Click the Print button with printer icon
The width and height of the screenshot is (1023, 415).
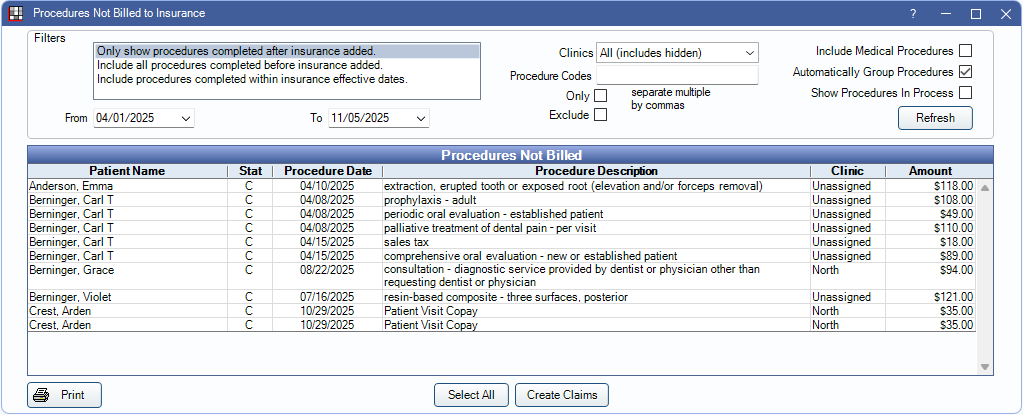click(64, 395)
